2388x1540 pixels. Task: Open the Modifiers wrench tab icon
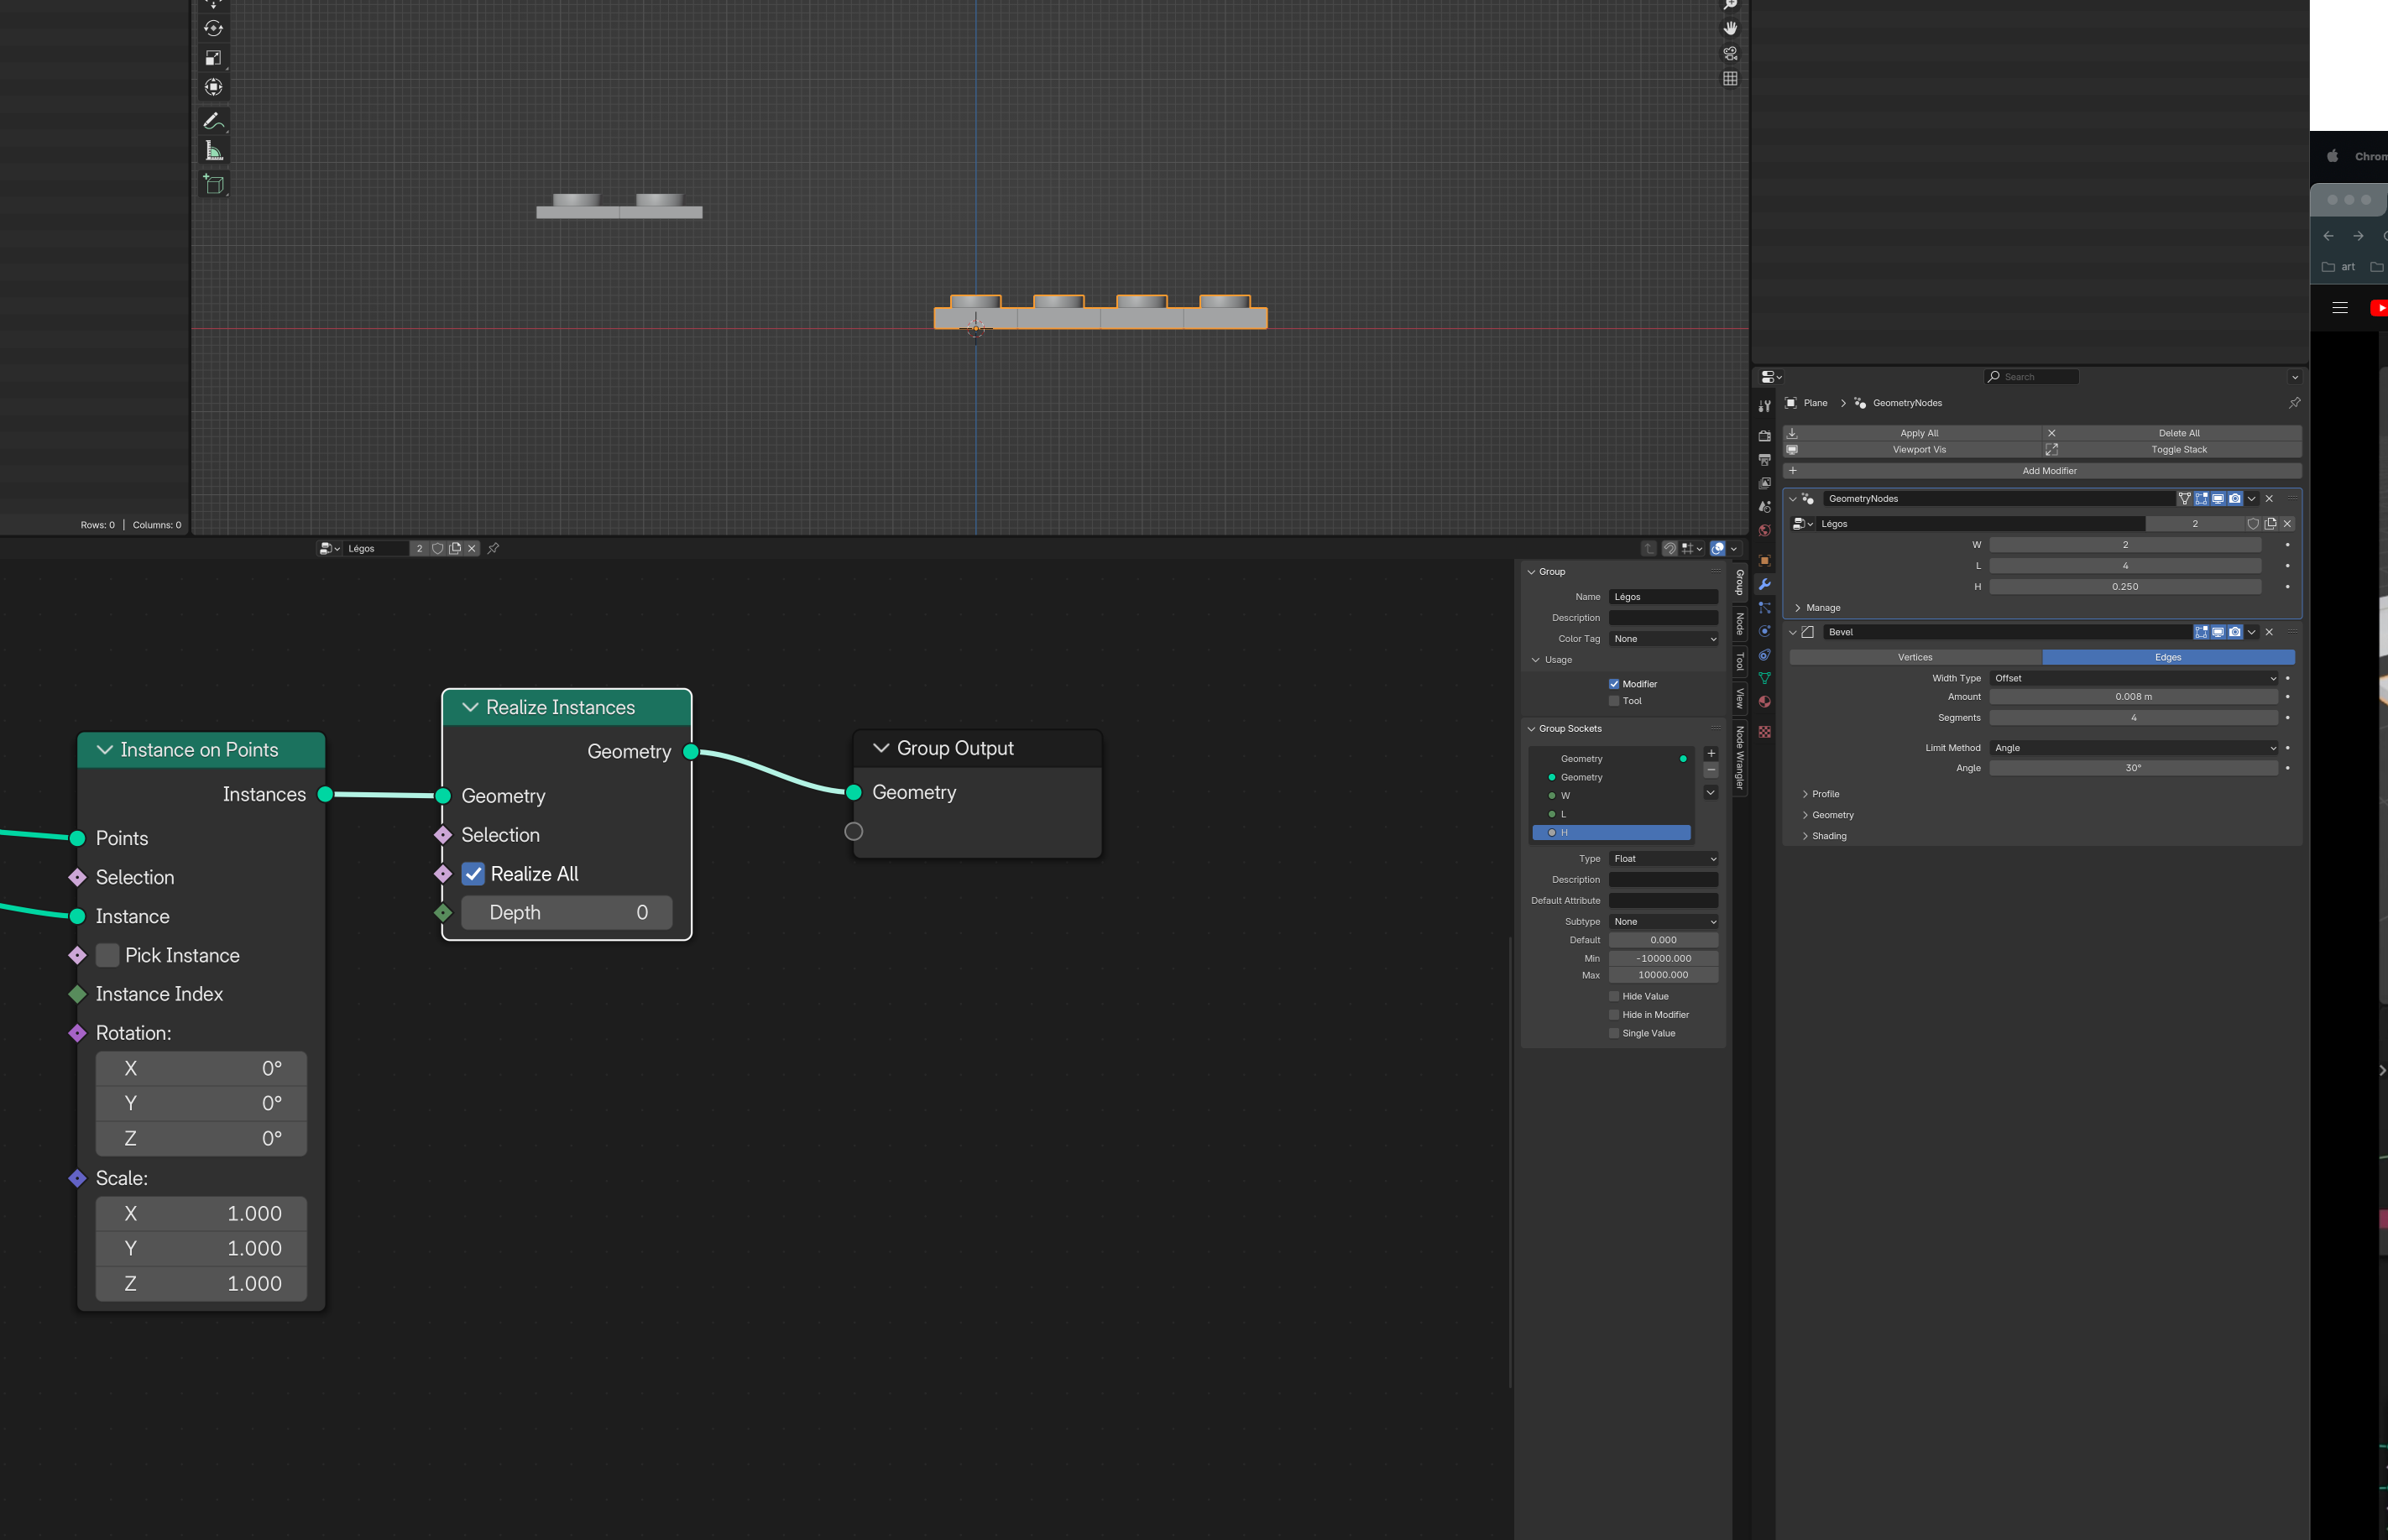click(x=1764, y=584)
